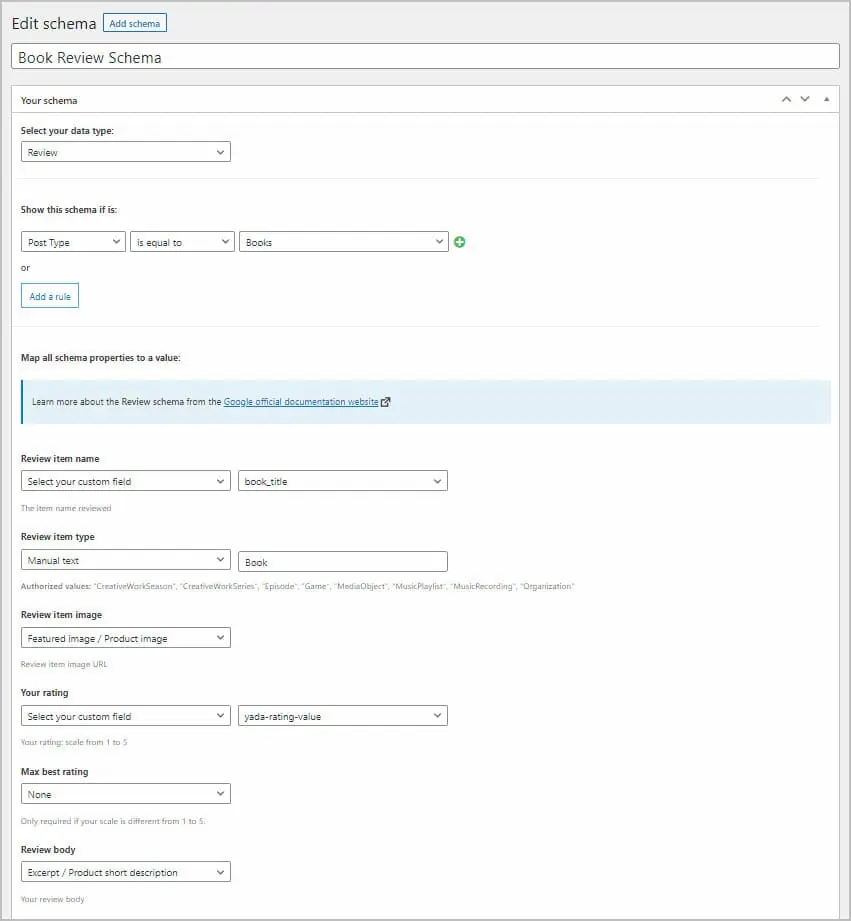The image size is (851, 921).
Task: Collapse the Your schema panel
Action: (x=826, y=99)
